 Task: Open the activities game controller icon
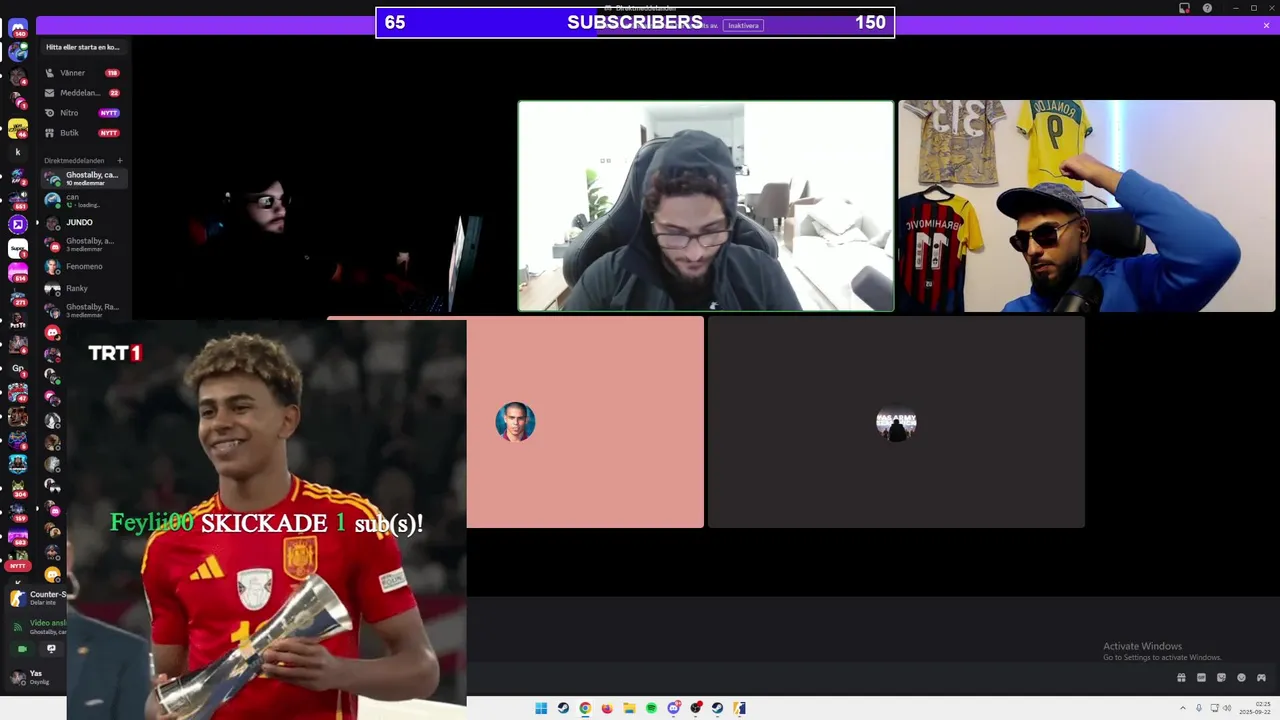tap(1261, 677)
